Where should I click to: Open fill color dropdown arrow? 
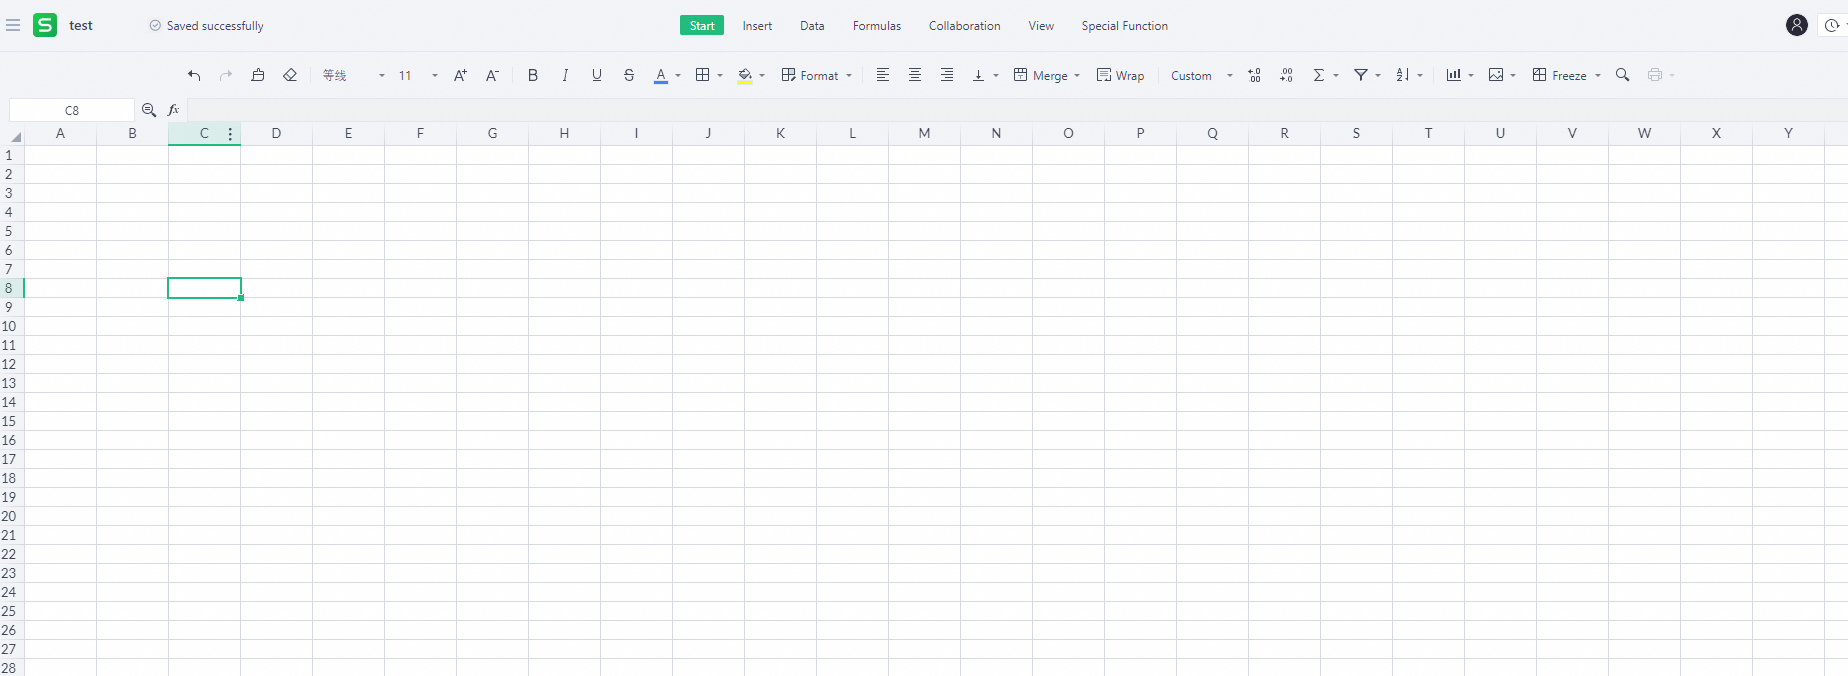click(762, 76)
